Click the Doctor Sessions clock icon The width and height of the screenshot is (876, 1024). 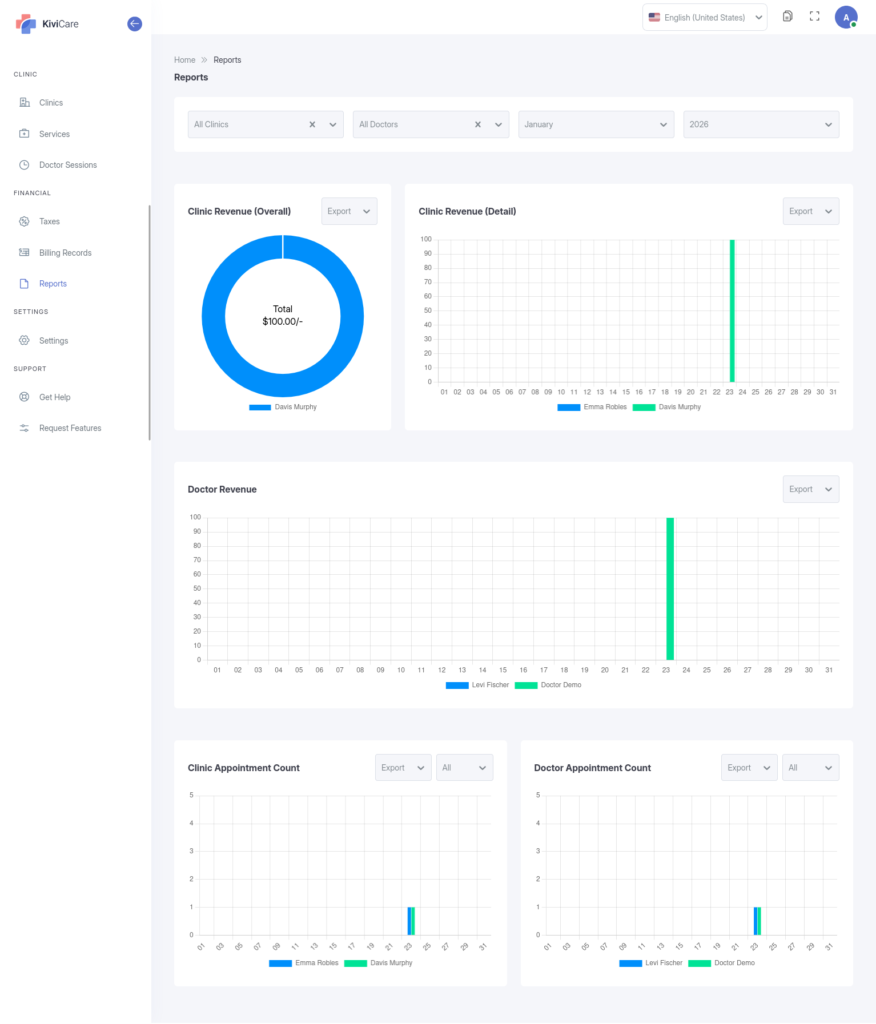(x=24, y=165)
